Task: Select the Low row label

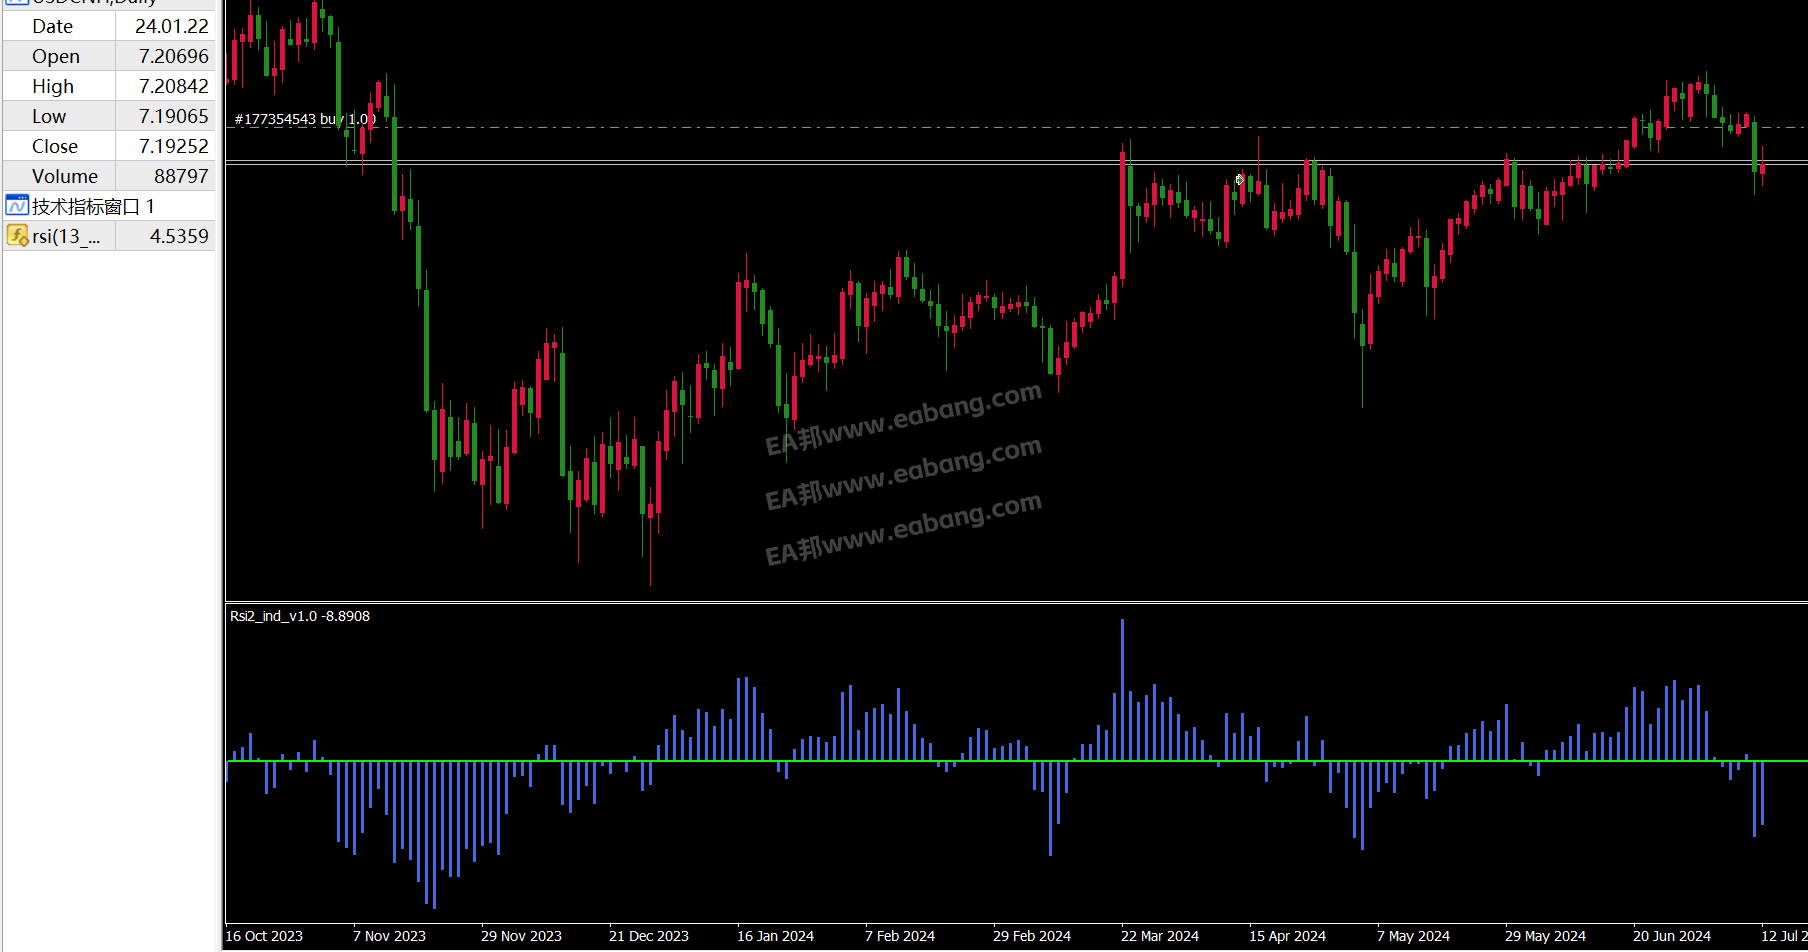Action: [49, 116]
